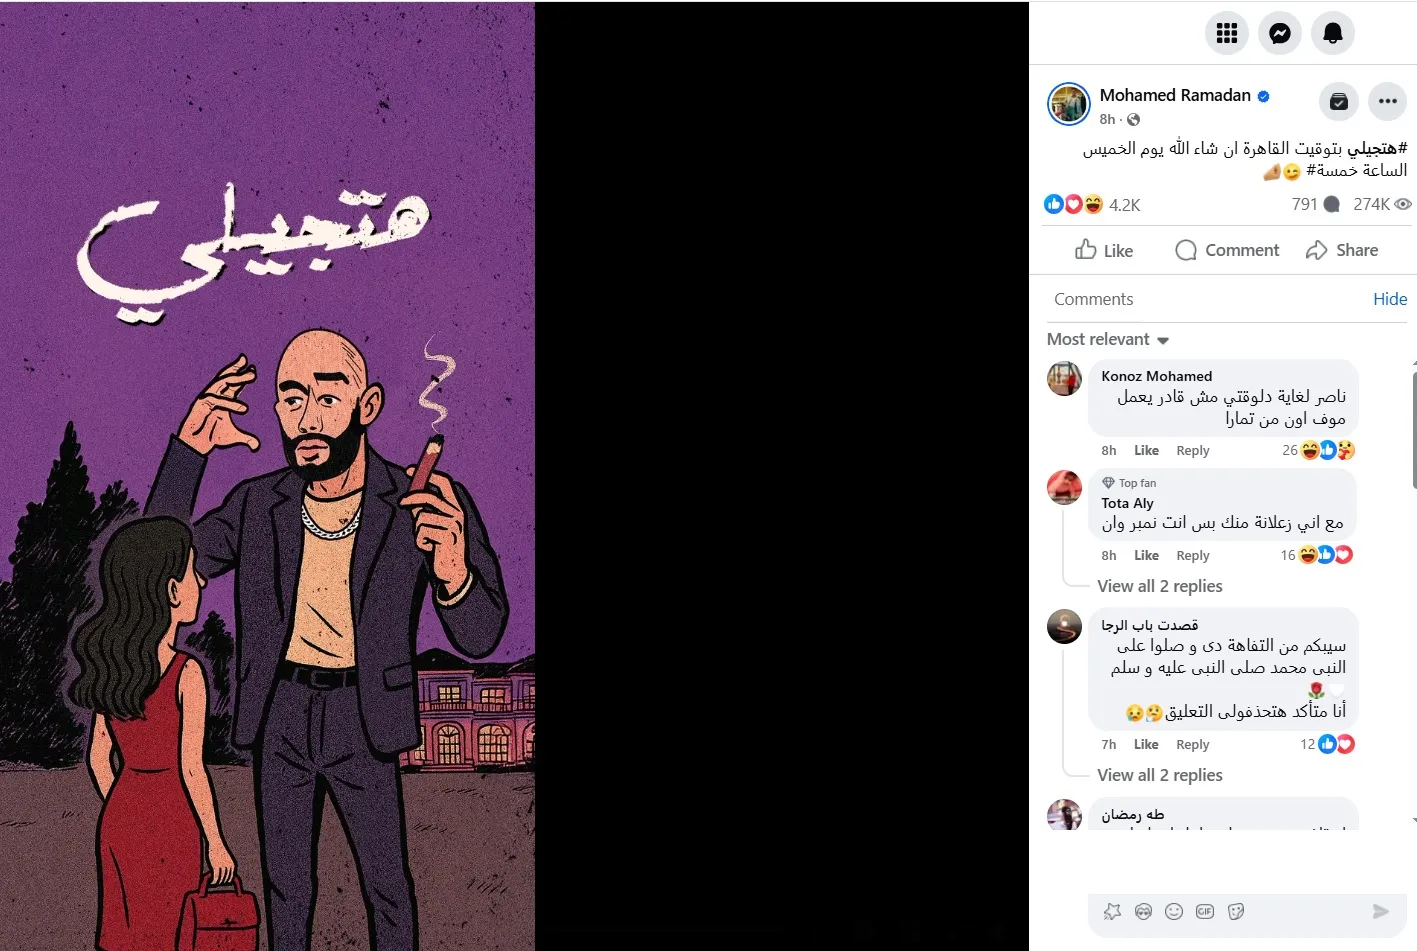1417x951 pixels.
Task: Click the send comment arrow
Action: click(x=1381, y=912)
